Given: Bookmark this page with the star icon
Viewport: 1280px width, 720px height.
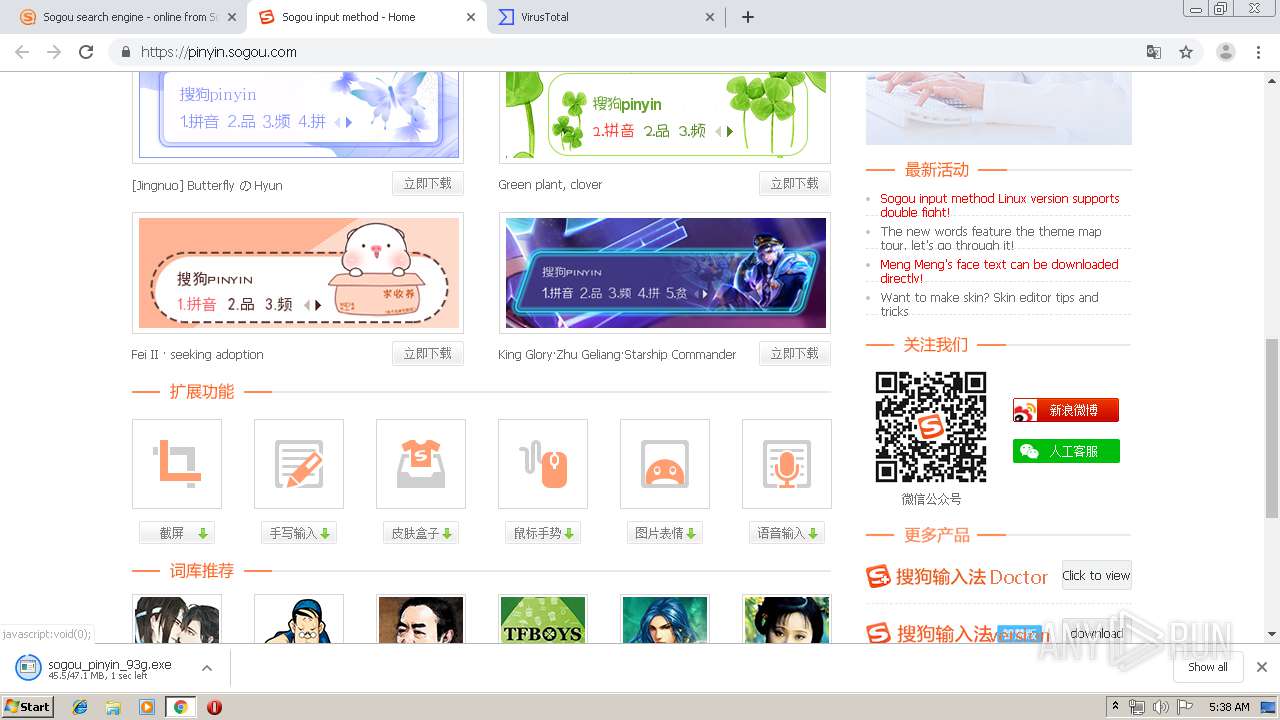Looking at the screenshot, I should click(x=1186, y=52).
